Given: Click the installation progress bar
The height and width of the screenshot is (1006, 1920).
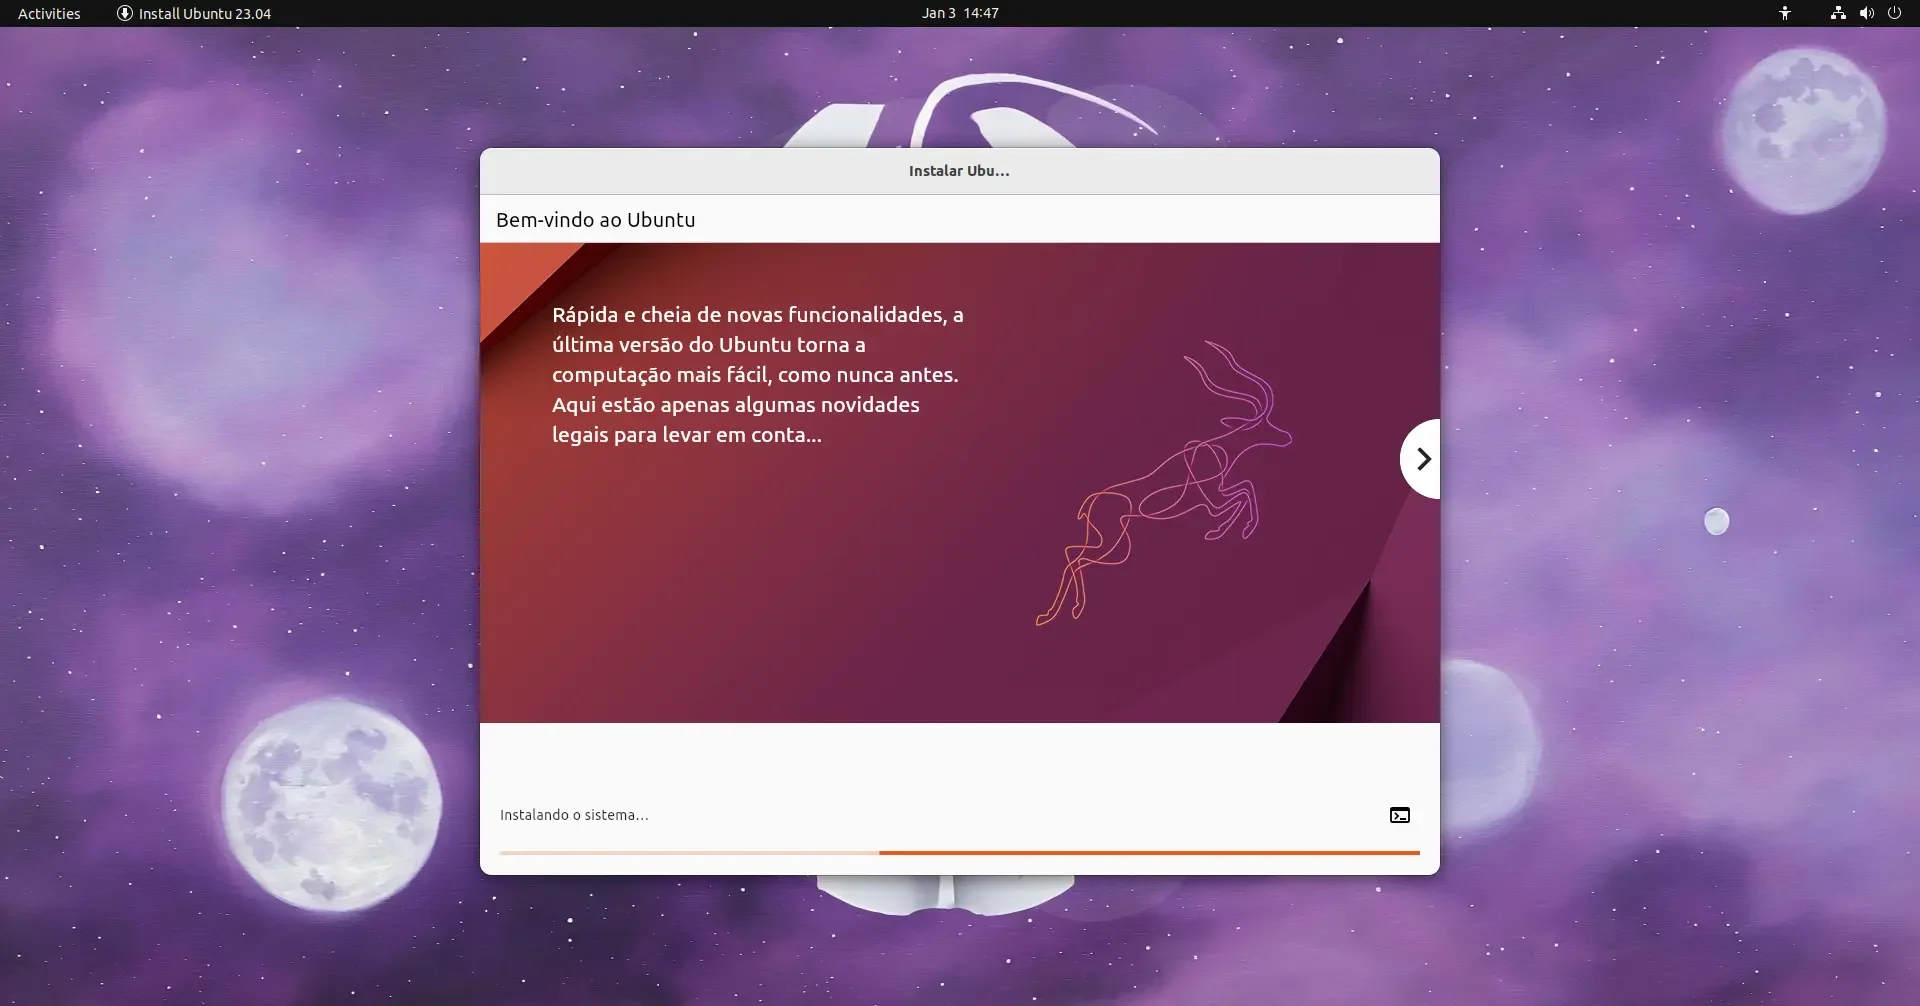Looking at the screenshot, I should (960, 853).
